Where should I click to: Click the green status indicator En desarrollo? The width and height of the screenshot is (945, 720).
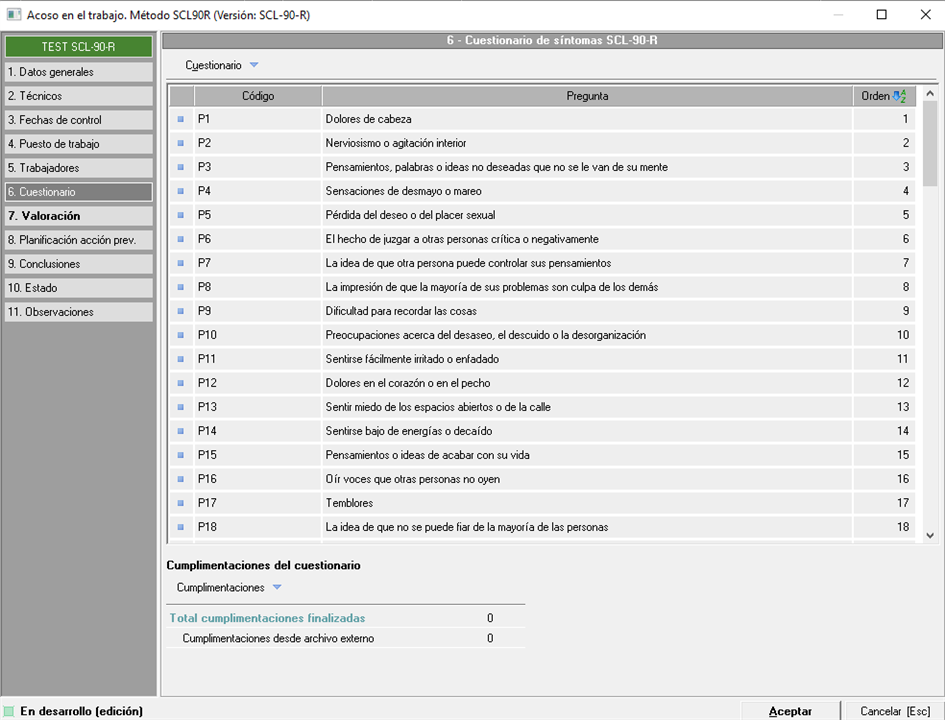coord(9,711)
